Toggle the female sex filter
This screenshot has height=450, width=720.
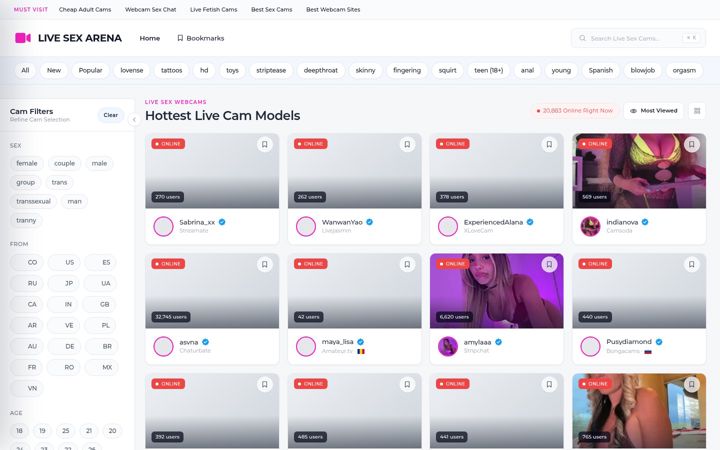(27, 163)
